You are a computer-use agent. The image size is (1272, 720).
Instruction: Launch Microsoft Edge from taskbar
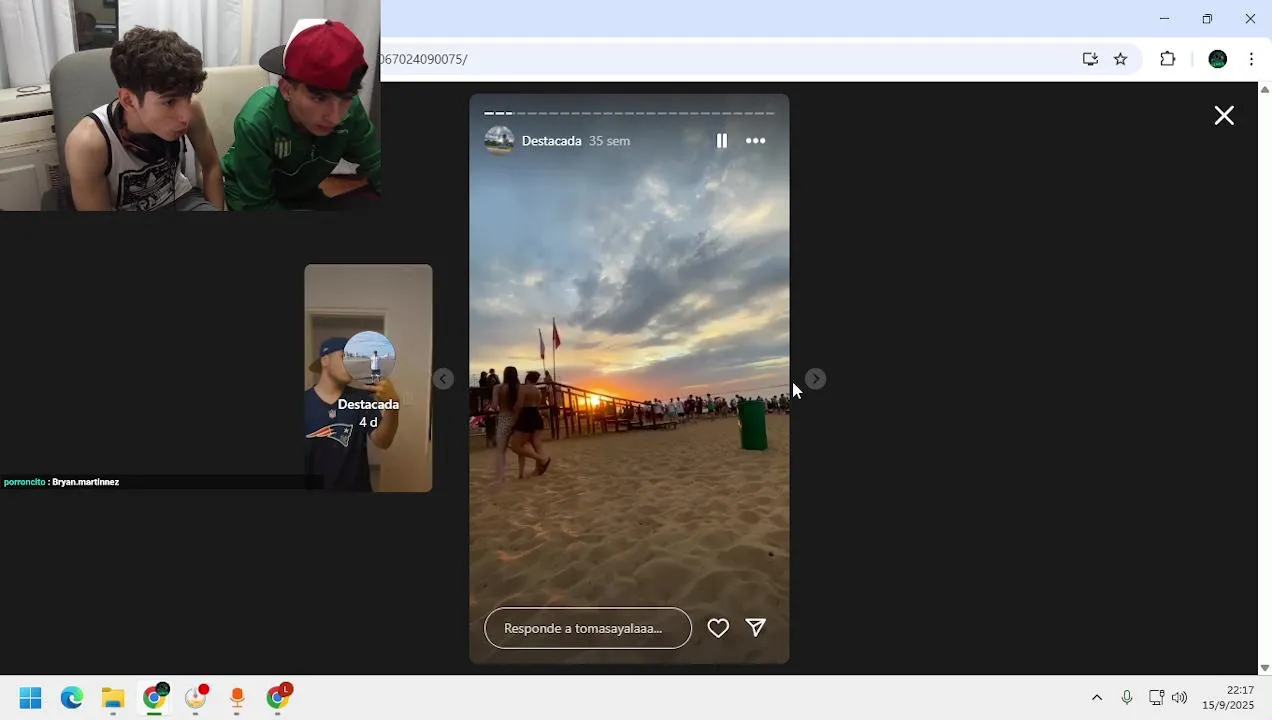[72, 698]
